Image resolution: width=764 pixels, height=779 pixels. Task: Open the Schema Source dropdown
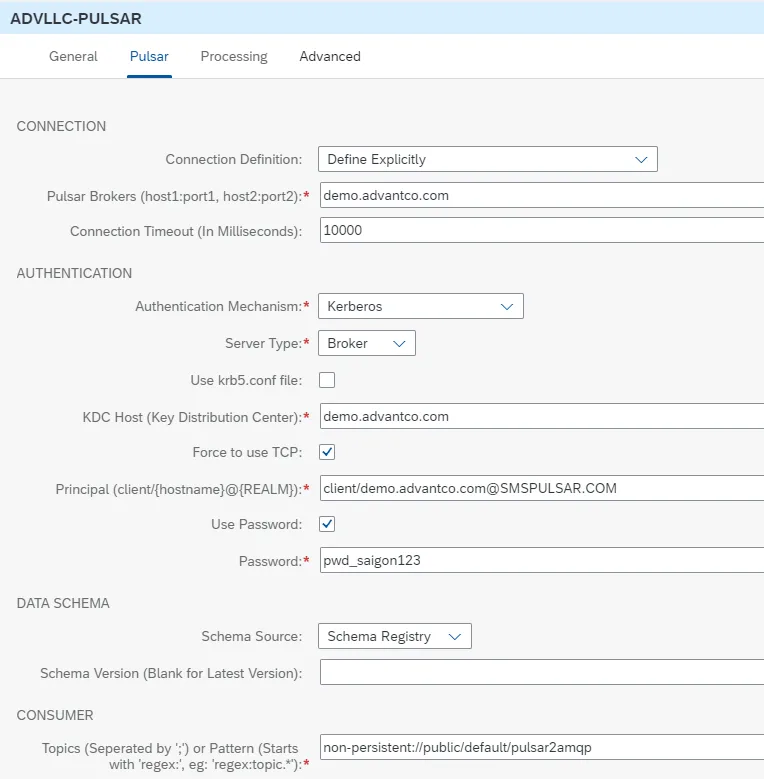tap(394, 636)
